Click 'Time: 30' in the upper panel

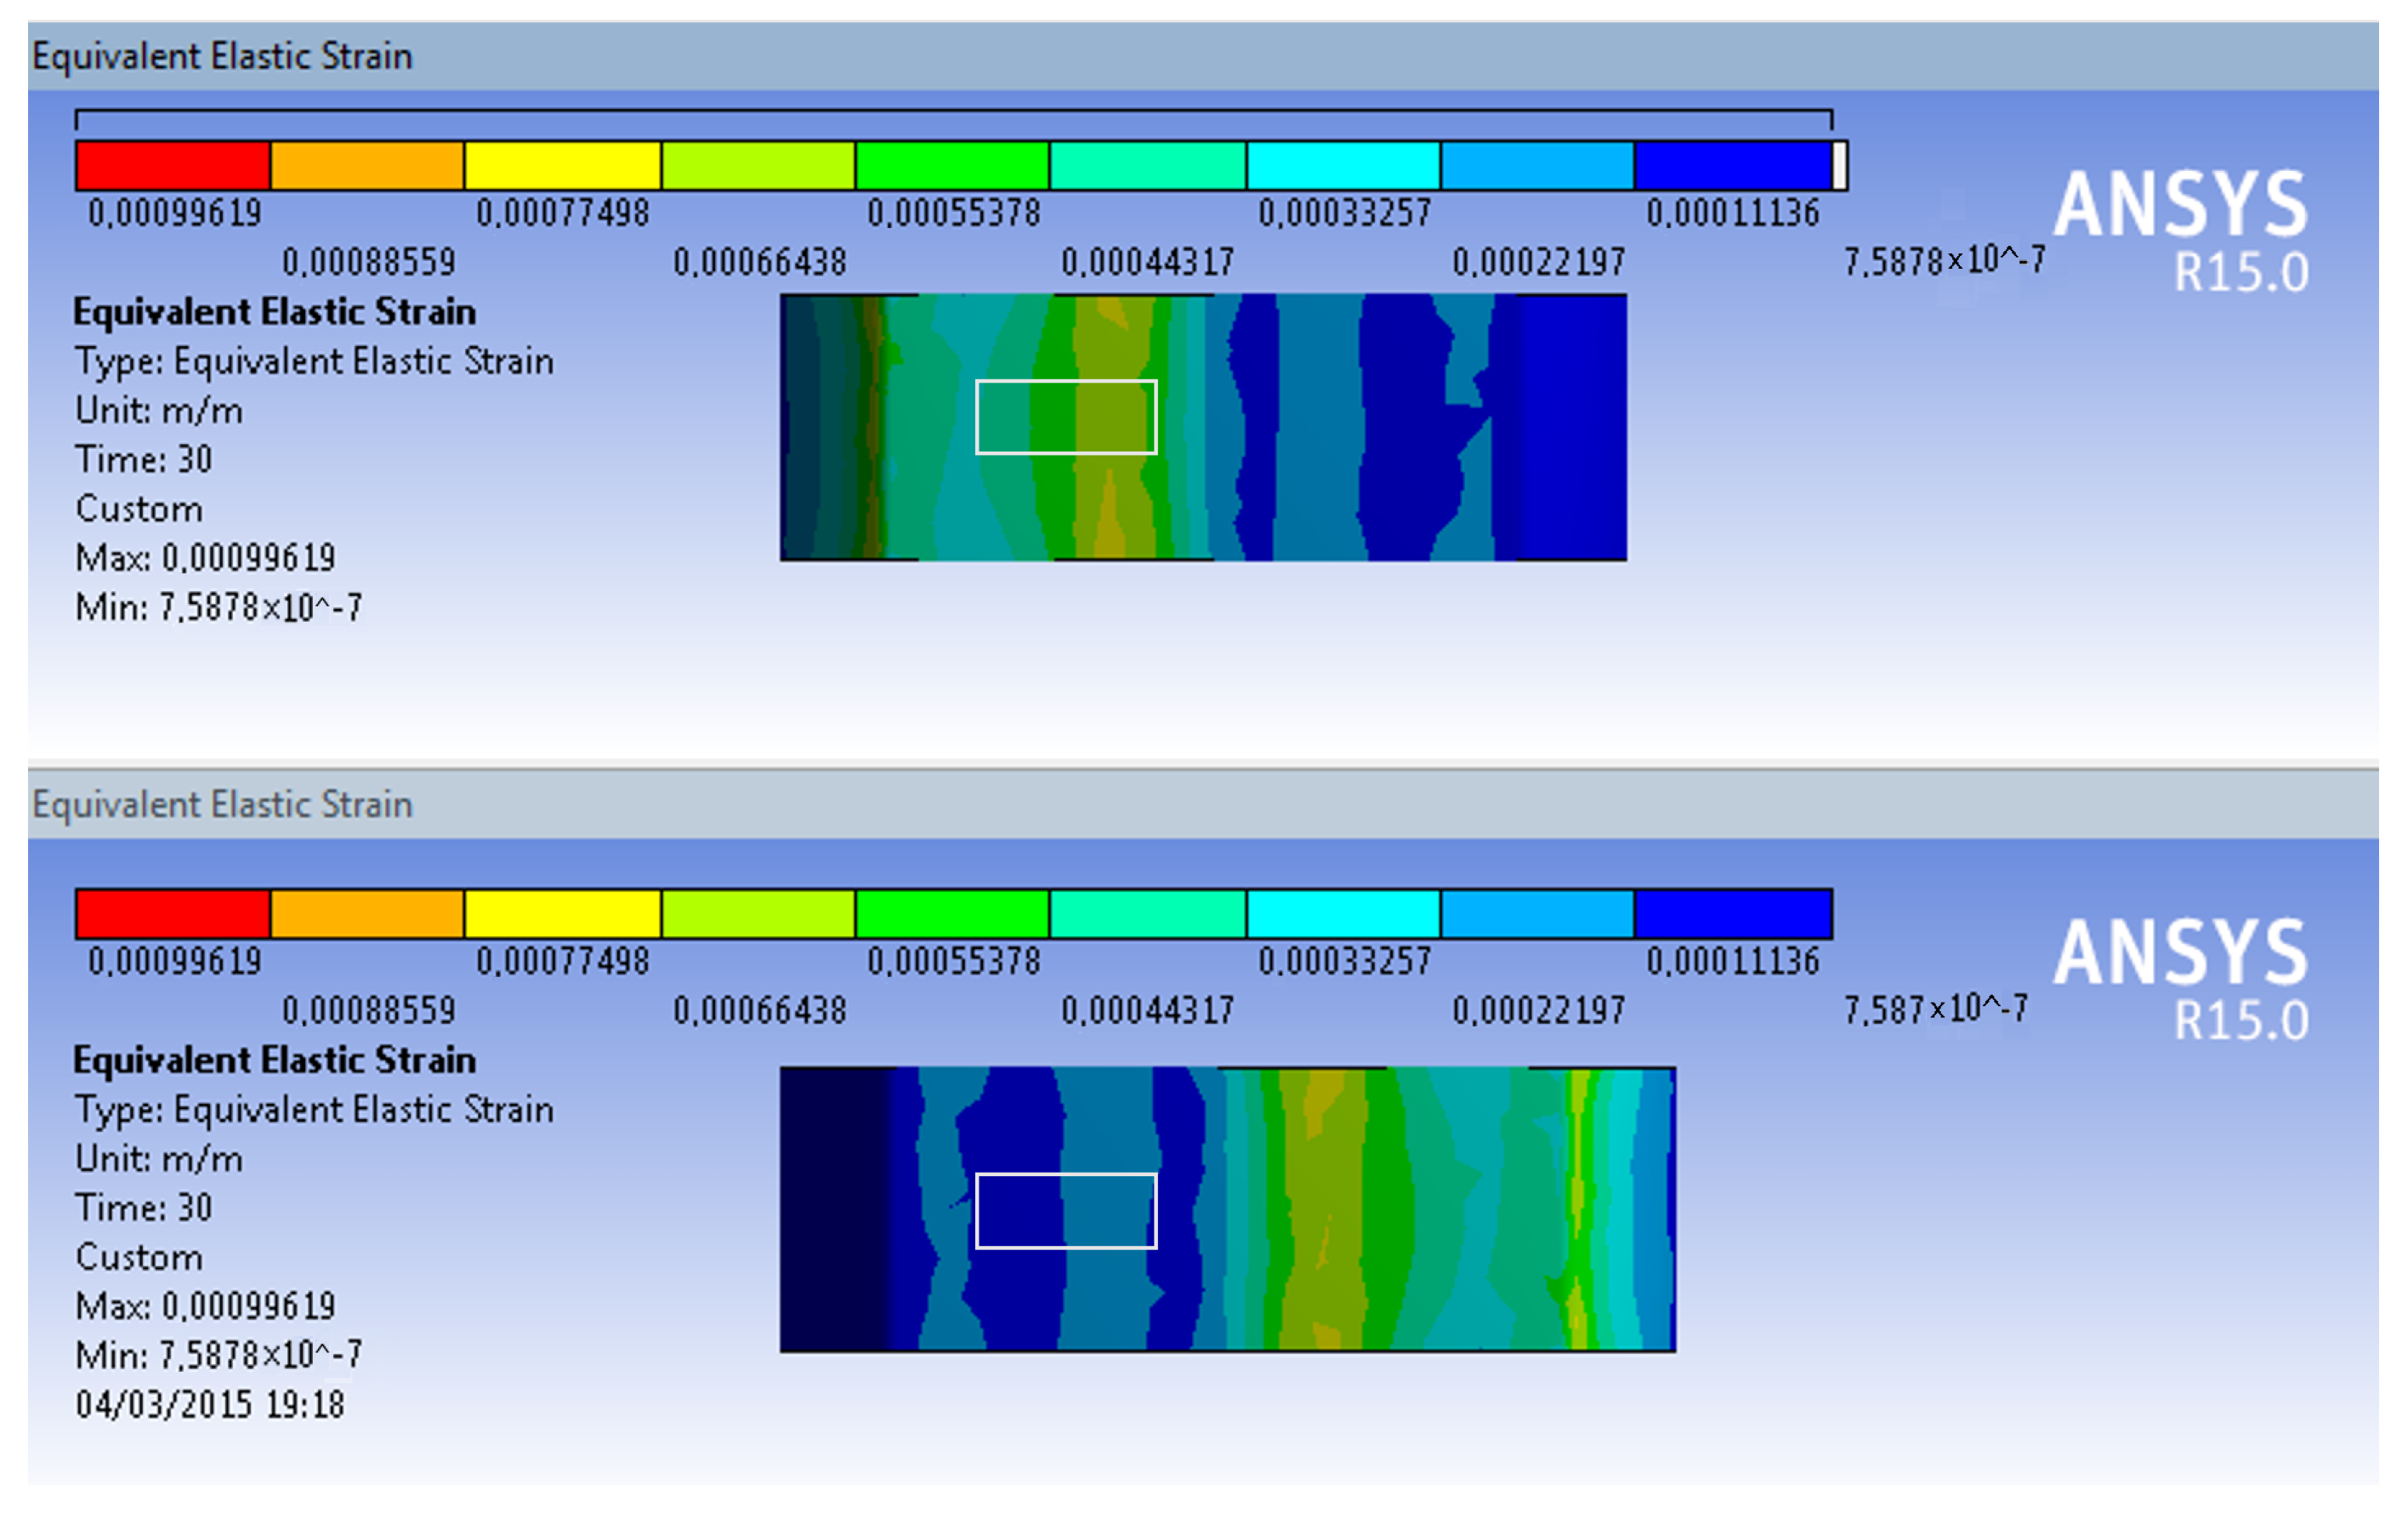144,459
